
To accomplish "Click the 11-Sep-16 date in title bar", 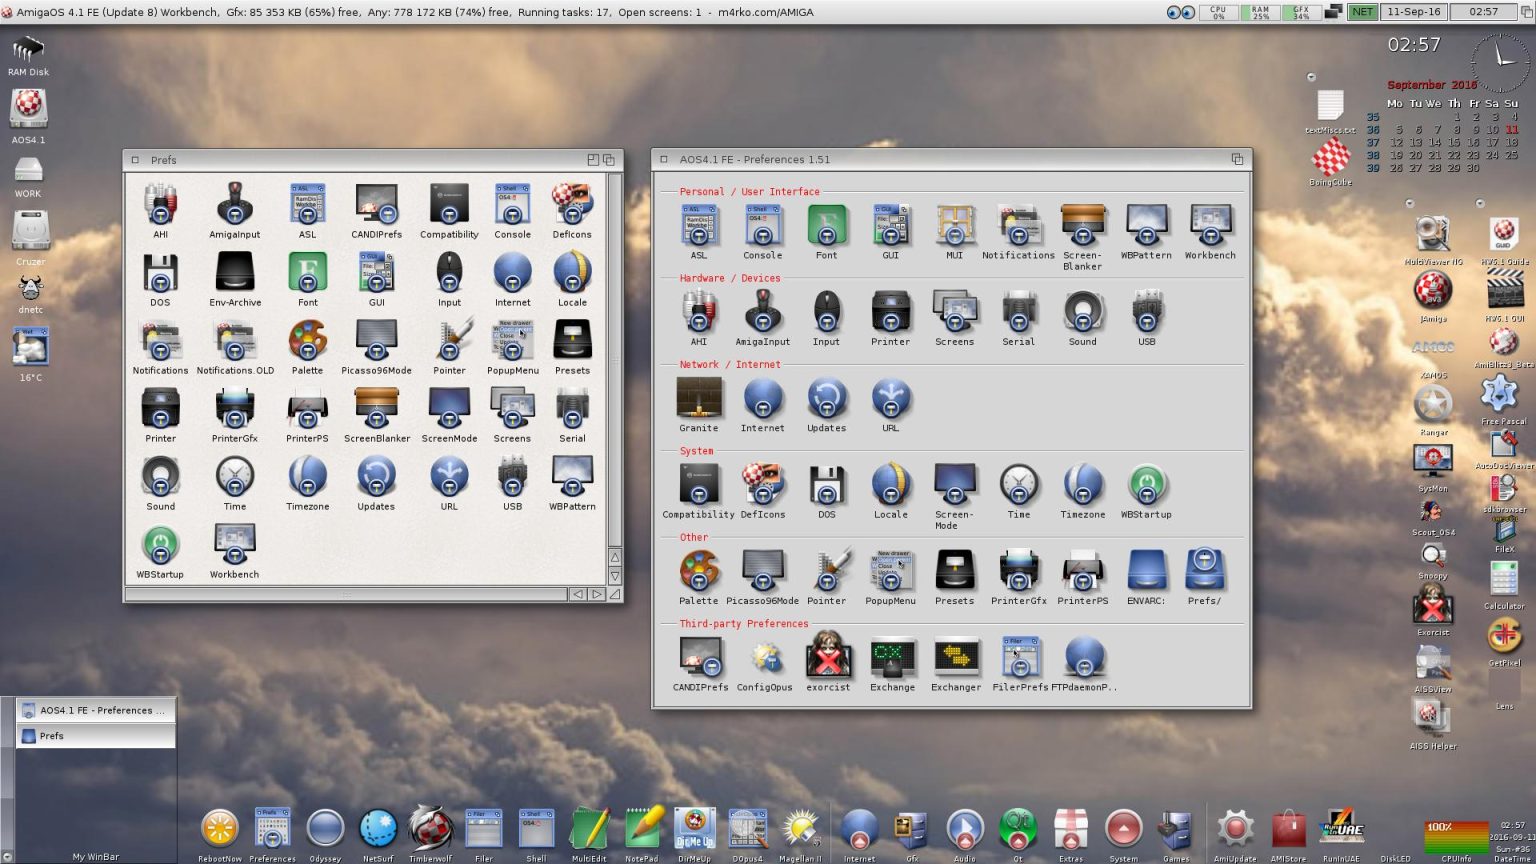I will click(x=1413, y=12).
